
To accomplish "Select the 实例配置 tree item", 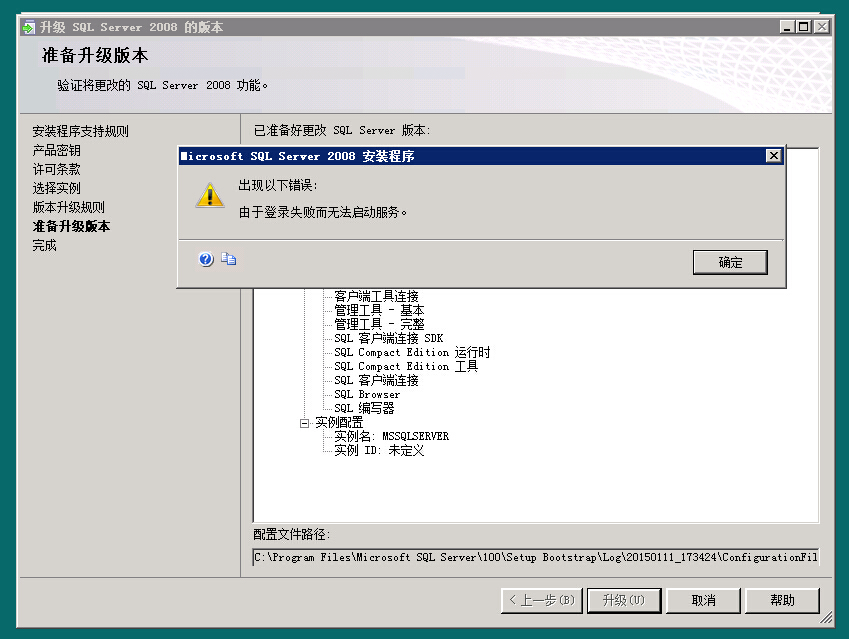I will click(339, 422).
